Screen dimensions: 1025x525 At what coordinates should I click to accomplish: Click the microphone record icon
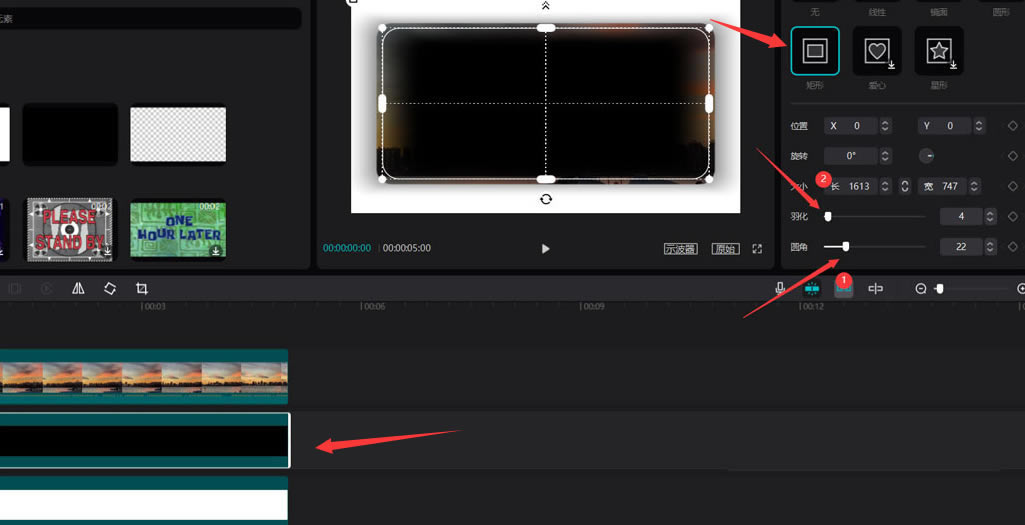[x=780, y=288]
